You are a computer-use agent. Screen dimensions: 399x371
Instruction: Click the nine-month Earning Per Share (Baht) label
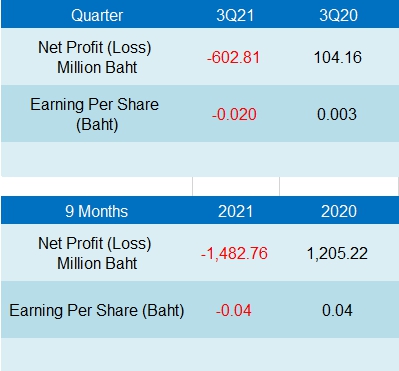point(97,310)
